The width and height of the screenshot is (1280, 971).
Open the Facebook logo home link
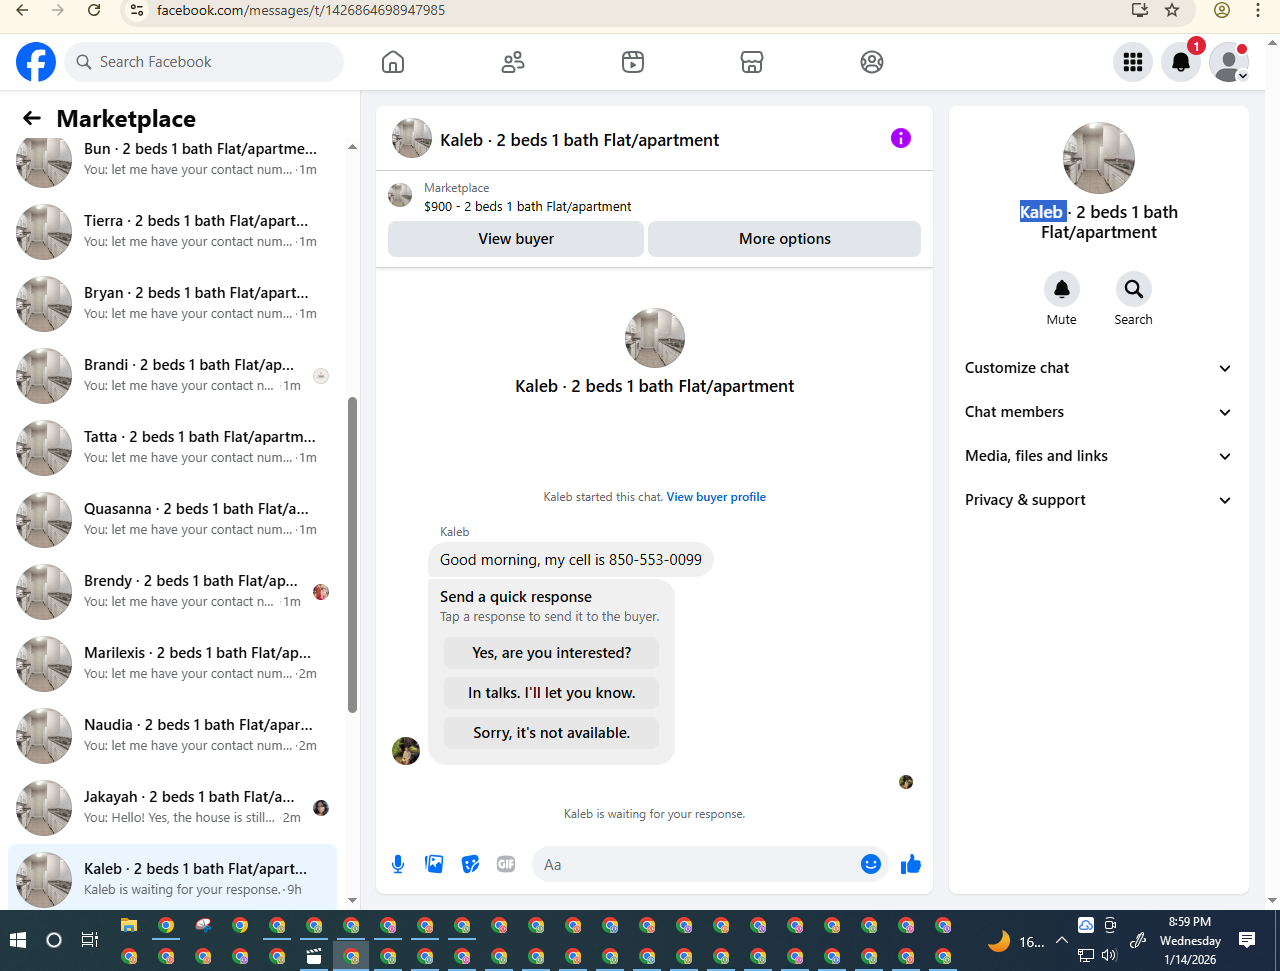click(x=36, y=62)
